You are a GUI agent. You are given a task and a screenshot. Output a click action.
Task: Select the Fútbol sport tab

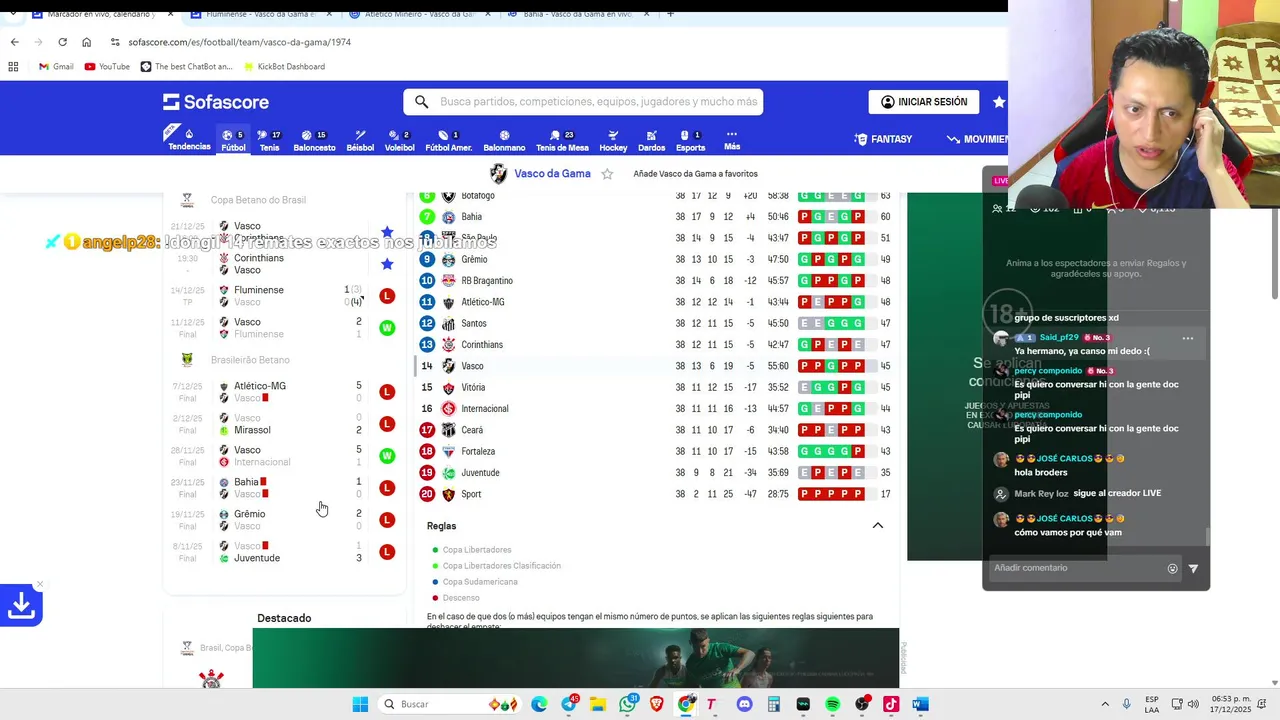[x=233, y=140]
